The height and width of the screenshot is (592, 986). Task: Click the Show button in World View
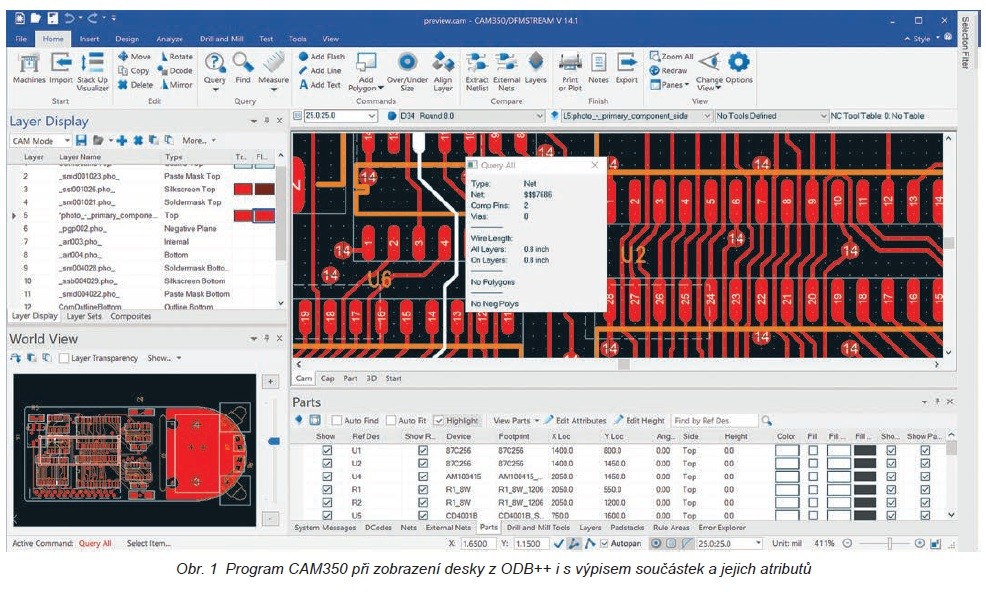click(164, 358)
